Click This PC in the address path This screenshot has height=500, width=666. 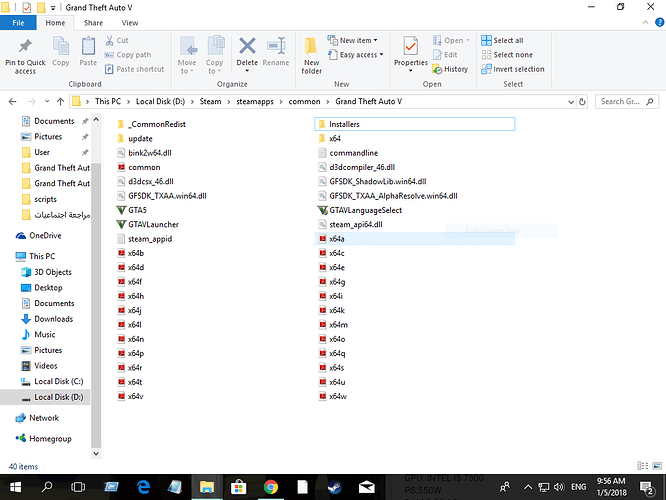pos(108,102)
